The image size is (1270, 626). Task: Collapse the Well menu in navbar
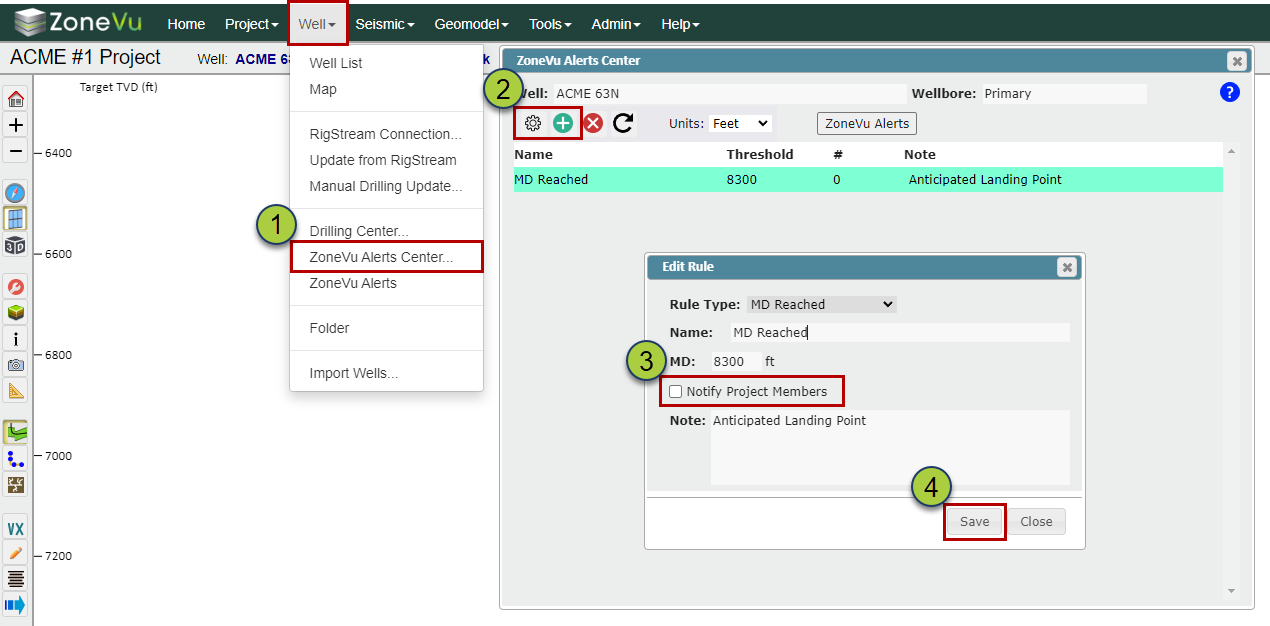click(317, 24)
